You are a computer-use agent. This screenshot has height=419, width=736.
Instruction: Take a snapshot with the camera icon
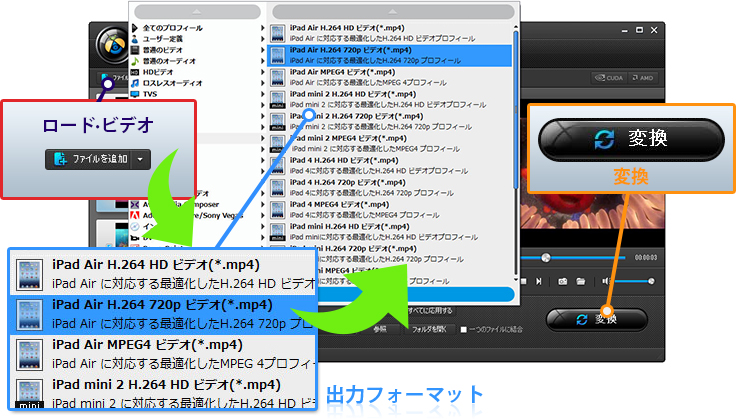562,281
